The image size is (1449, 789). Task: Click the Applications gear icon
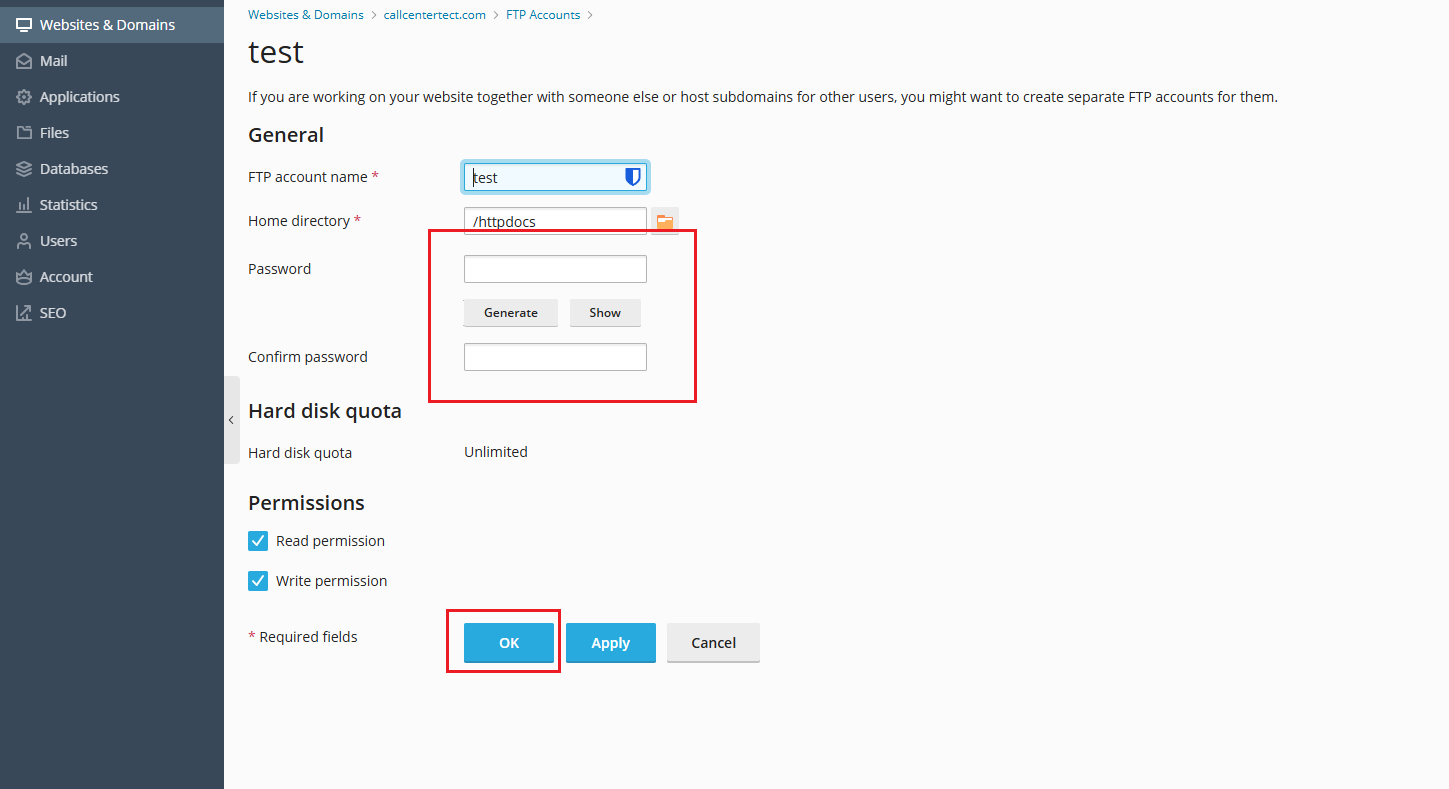(24, 97)
